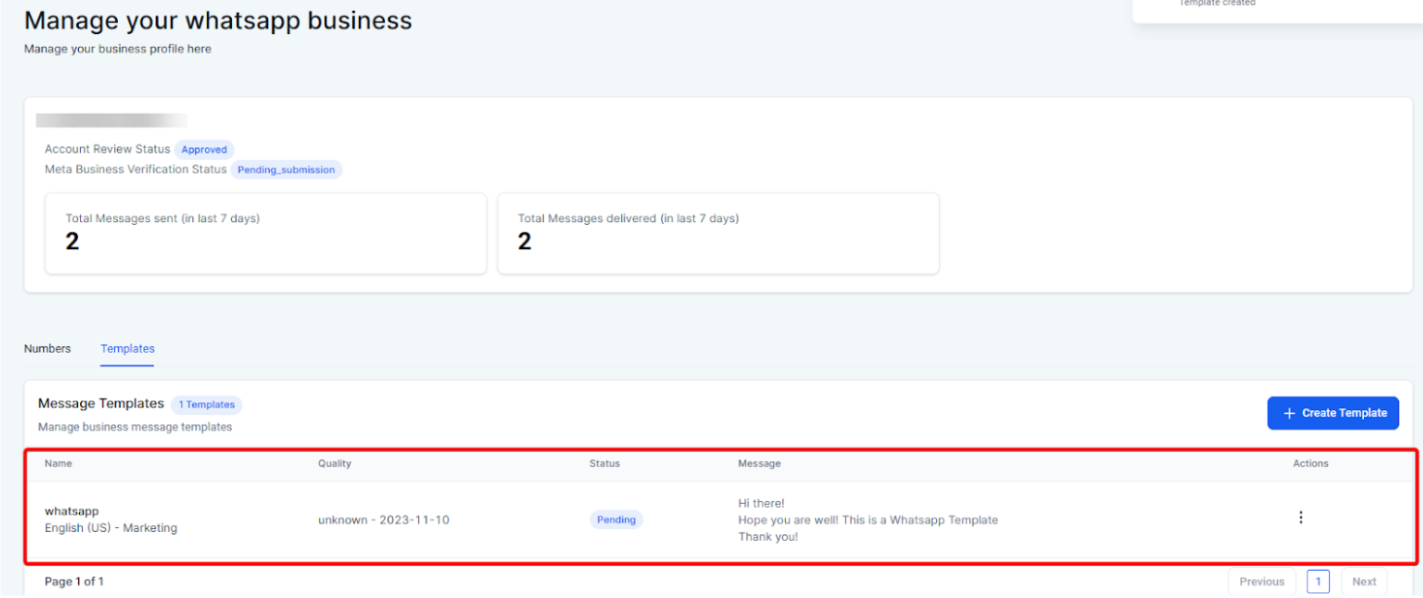Click the Message Templates heading
1423x598 pixels.
101,404
